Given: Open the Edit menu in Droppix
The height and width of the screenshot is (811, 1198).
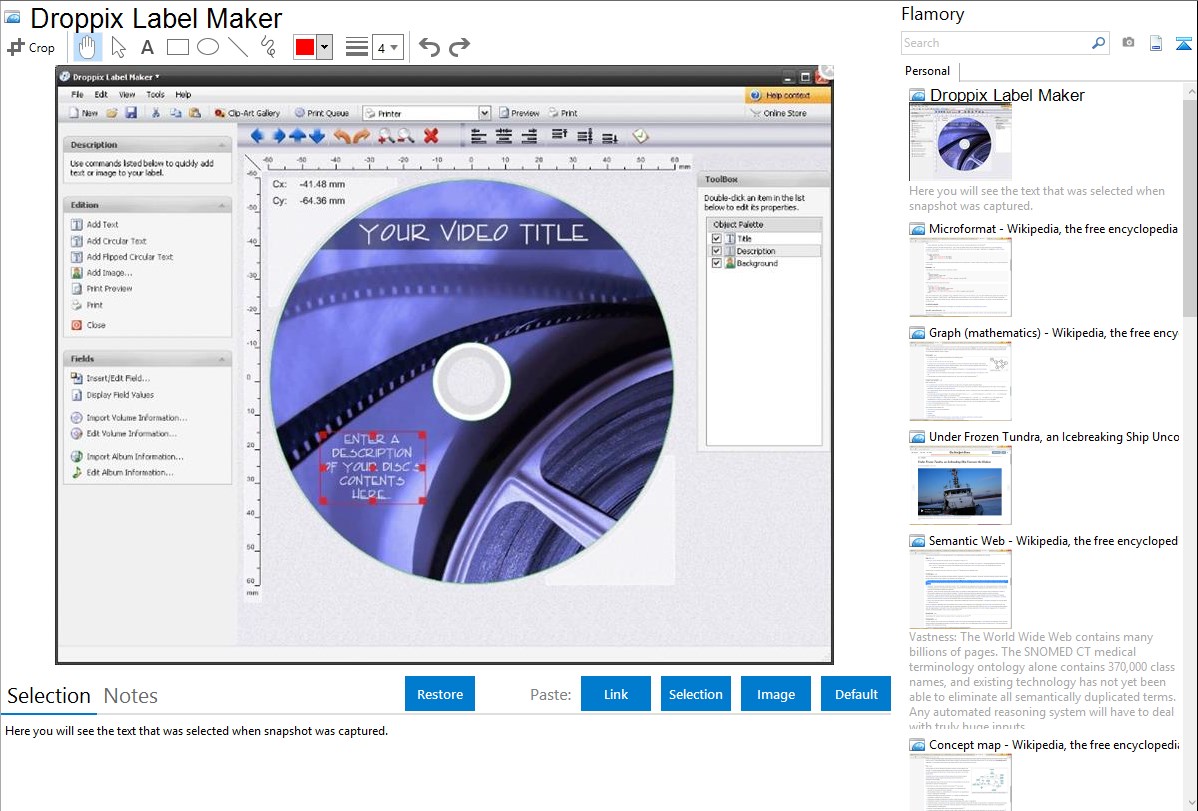Looking at the screenshot, I should coord(101,95).
